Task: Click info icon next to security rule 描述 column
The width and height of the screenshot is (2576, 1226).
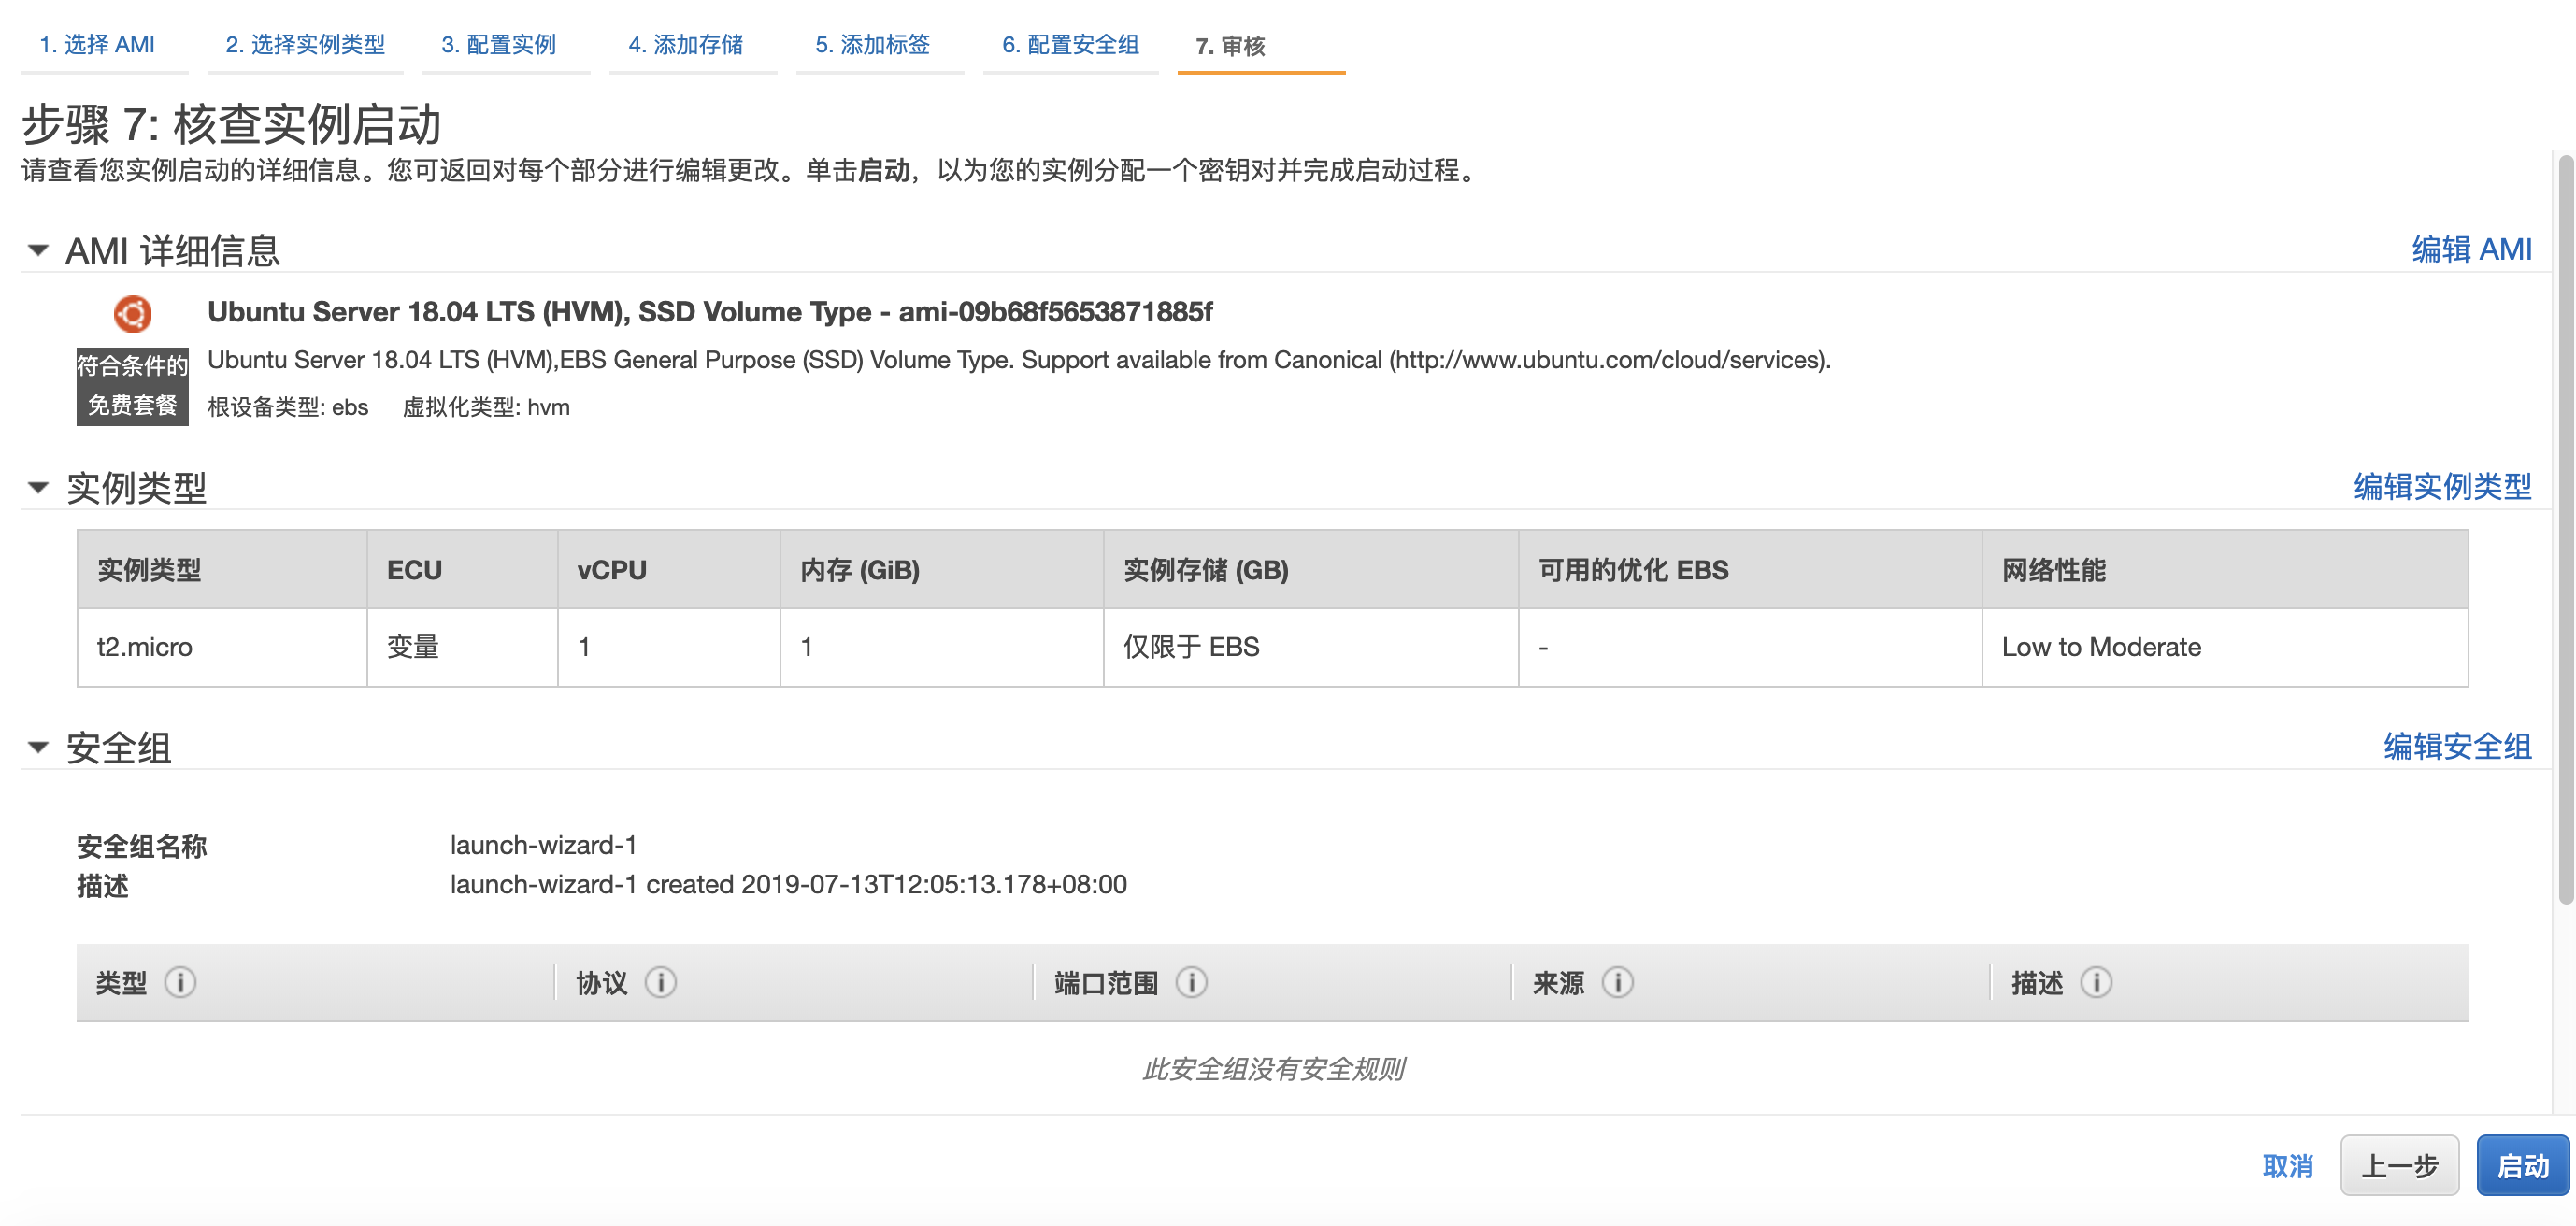Action: 2096,982
